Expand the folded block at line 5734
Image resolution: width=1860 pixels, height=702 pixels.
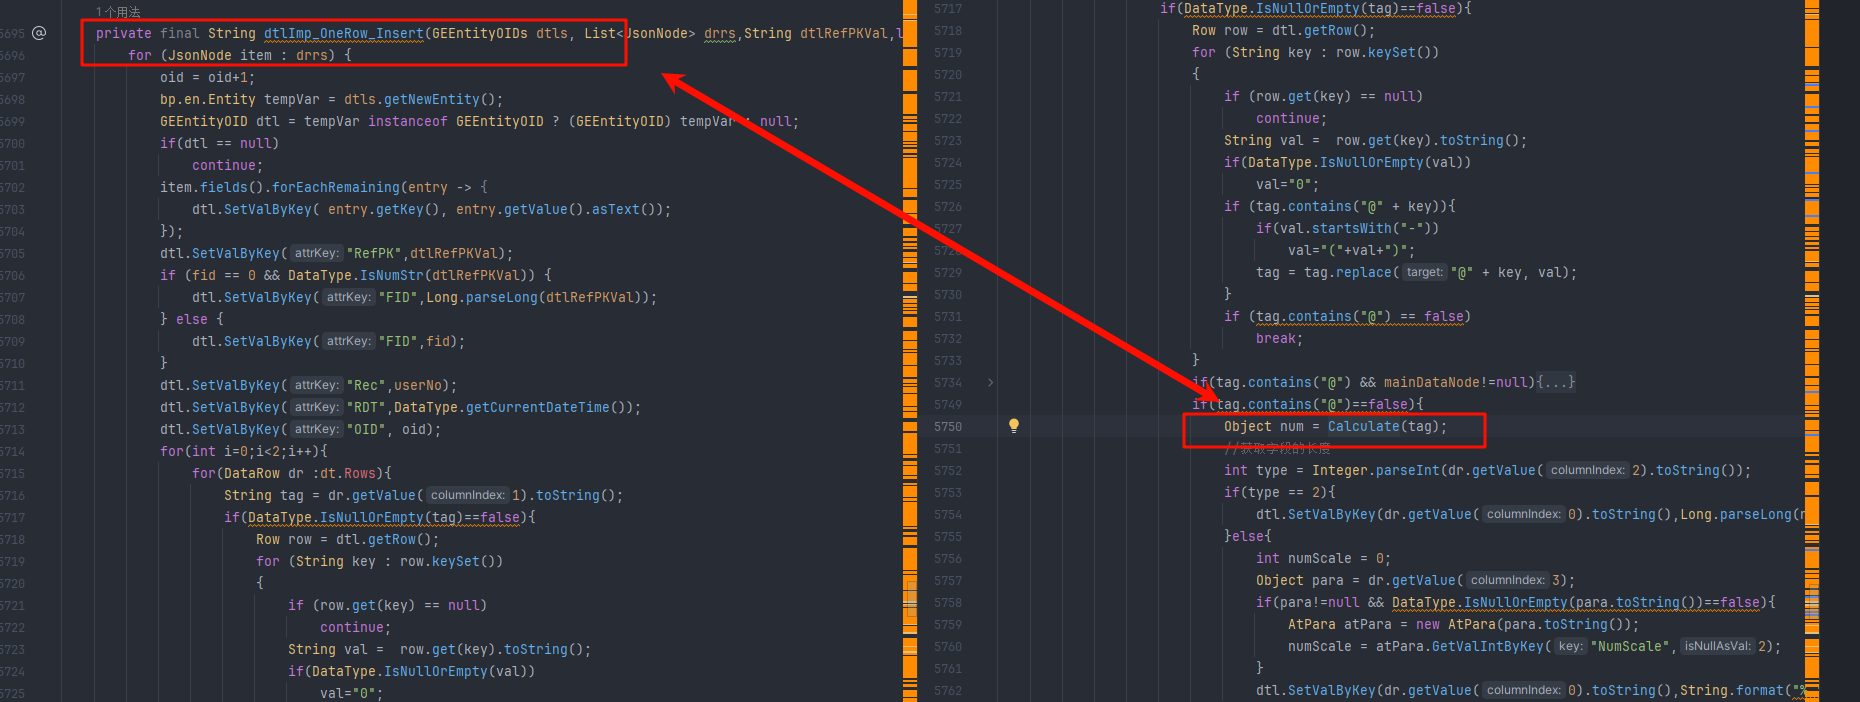[991, 382]
